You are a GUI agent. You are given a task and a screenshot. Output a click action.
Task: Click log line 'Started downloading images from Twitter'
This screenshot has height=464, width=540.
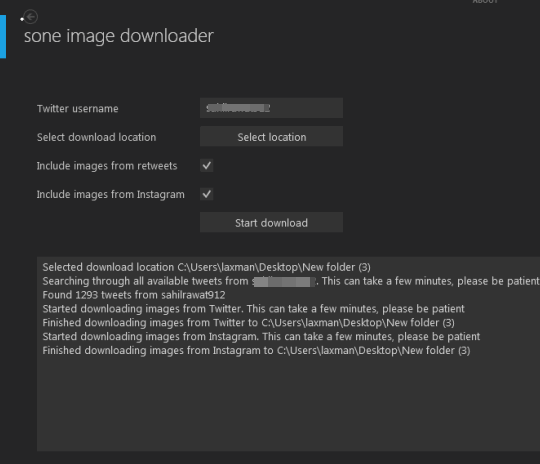tap(253, 309)
